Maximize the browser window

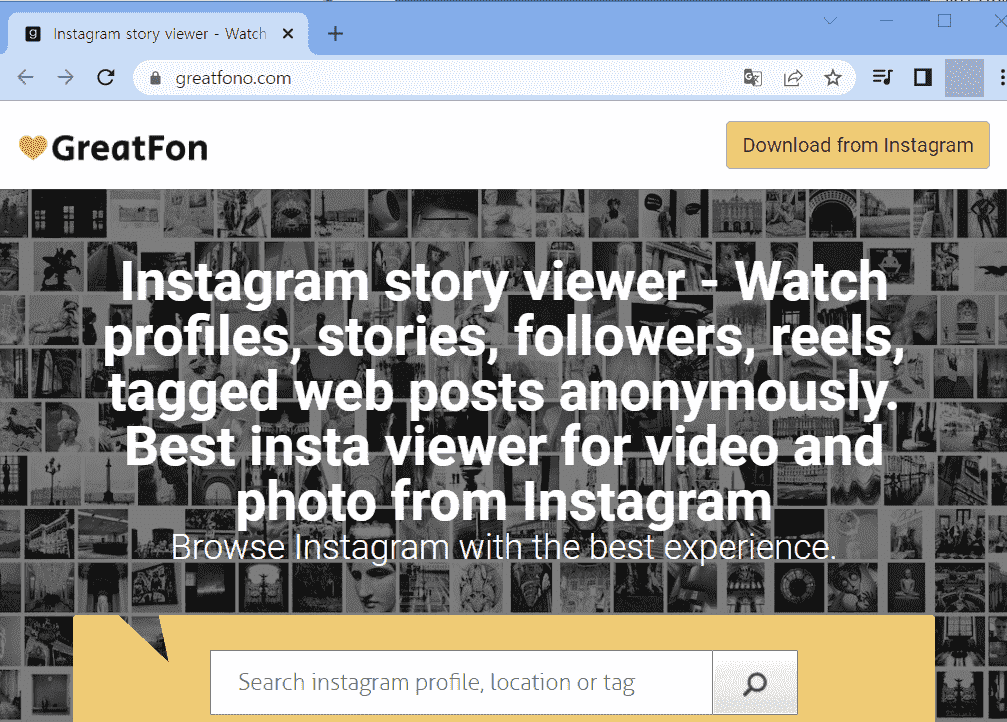tap(944, 21)
